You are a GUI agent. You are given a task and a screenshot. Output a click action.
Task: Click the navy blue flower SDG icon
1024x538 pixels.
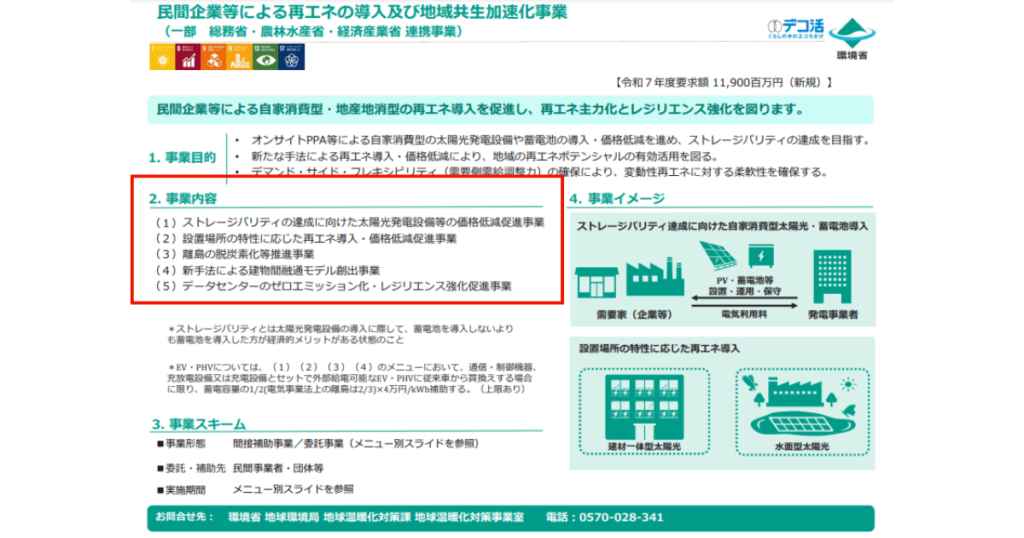click(292, 57)
